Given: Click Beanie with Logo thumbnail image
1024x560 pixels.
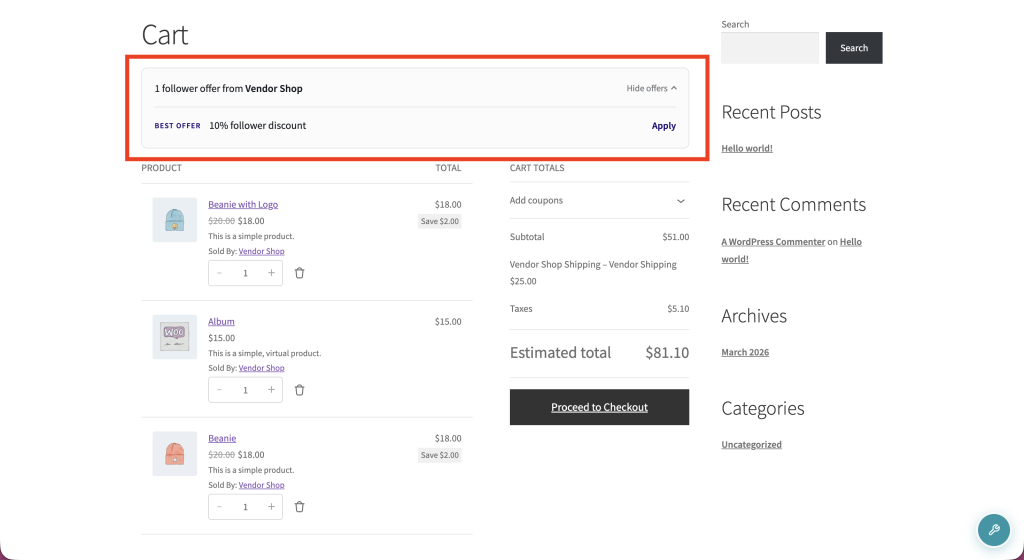Looking at the screenshot, I should (174, 220).
